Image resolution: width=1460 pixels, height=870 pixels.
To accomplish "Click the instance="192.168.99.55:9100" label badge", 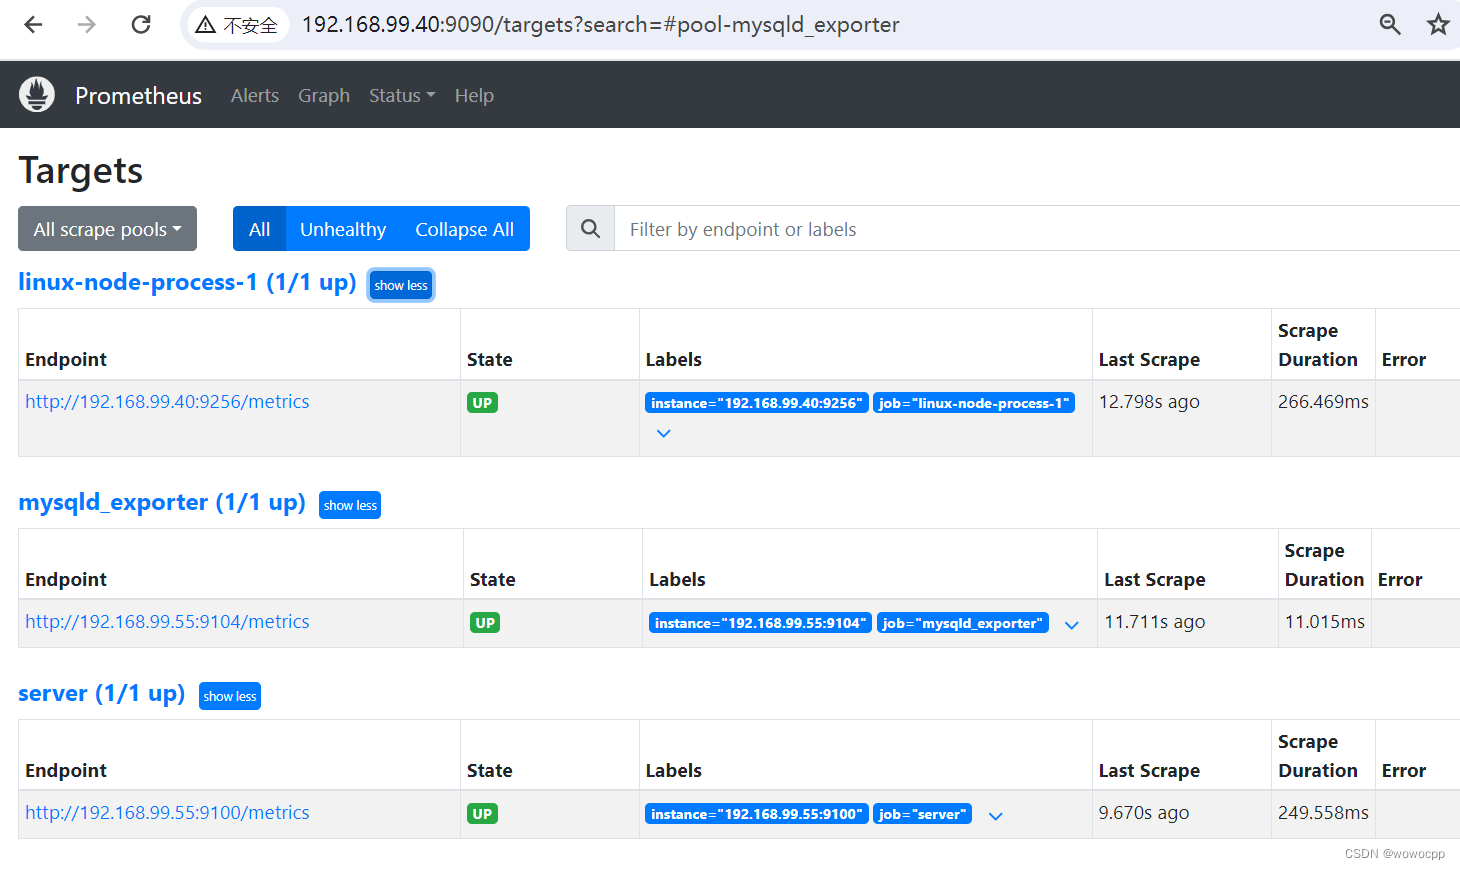I will [757, 814].
